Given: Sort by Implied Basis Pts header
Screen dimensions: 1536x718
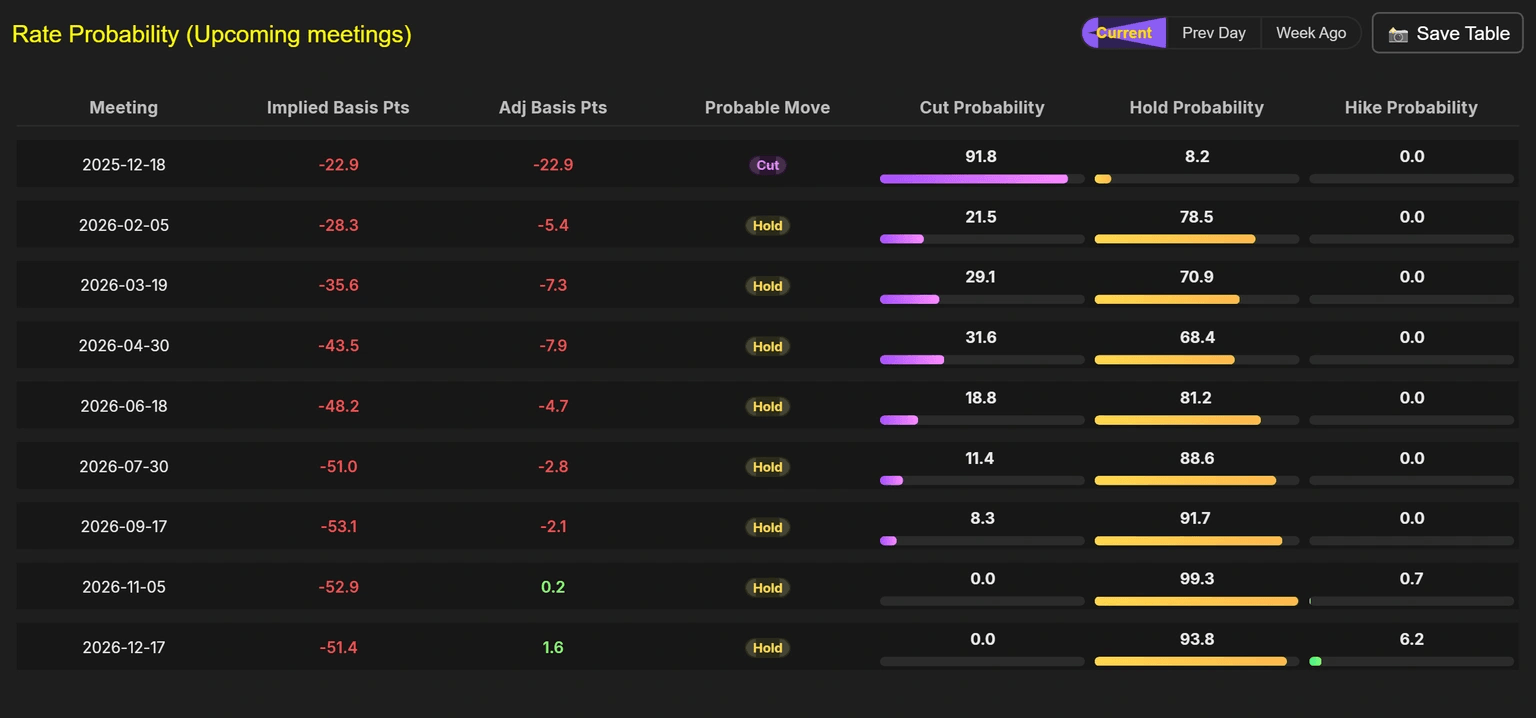Looking at the screenshot, I should pos(338,107).
